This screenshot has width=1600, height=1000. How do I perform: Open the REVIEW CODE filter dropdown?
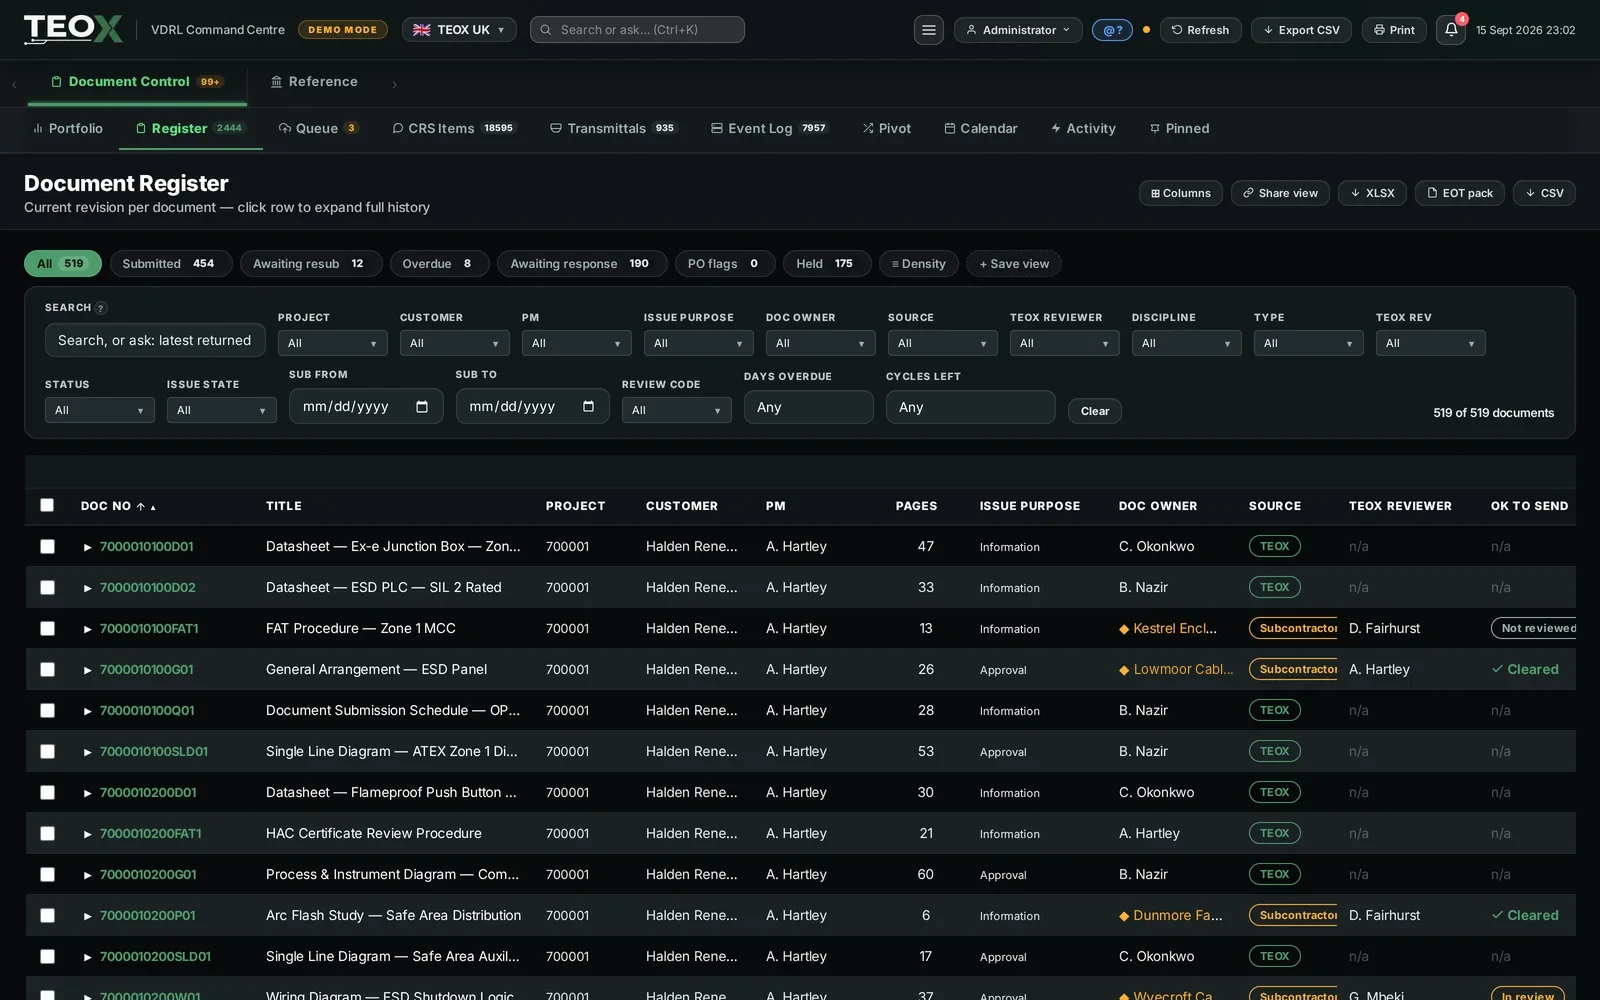click(x=676, y=410)
